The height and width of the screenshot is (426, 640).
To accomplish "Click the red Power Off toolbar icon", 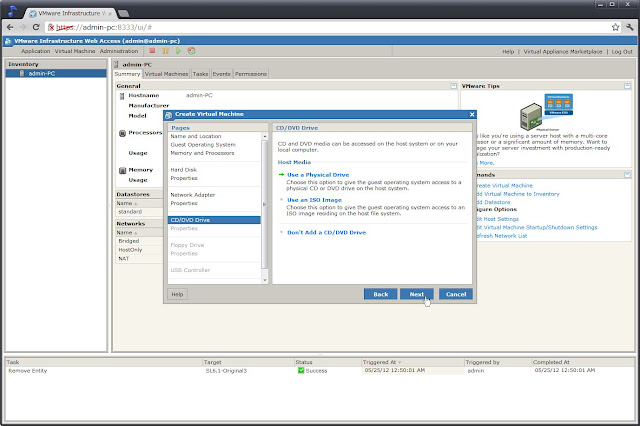I will (x=152, y=51).
